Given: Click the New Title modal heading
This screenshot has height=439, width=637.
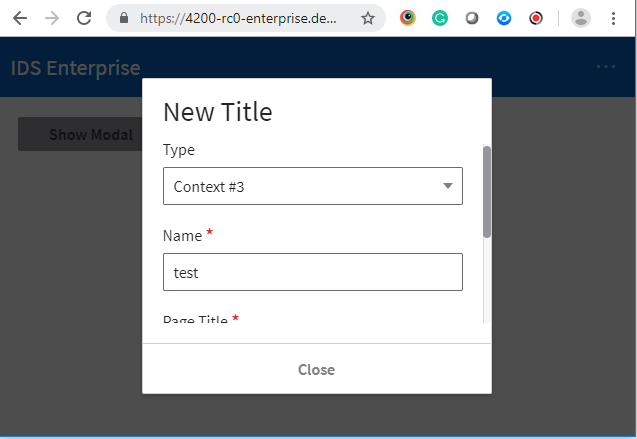Looking at the screenshot, I should tap(218, 112).
